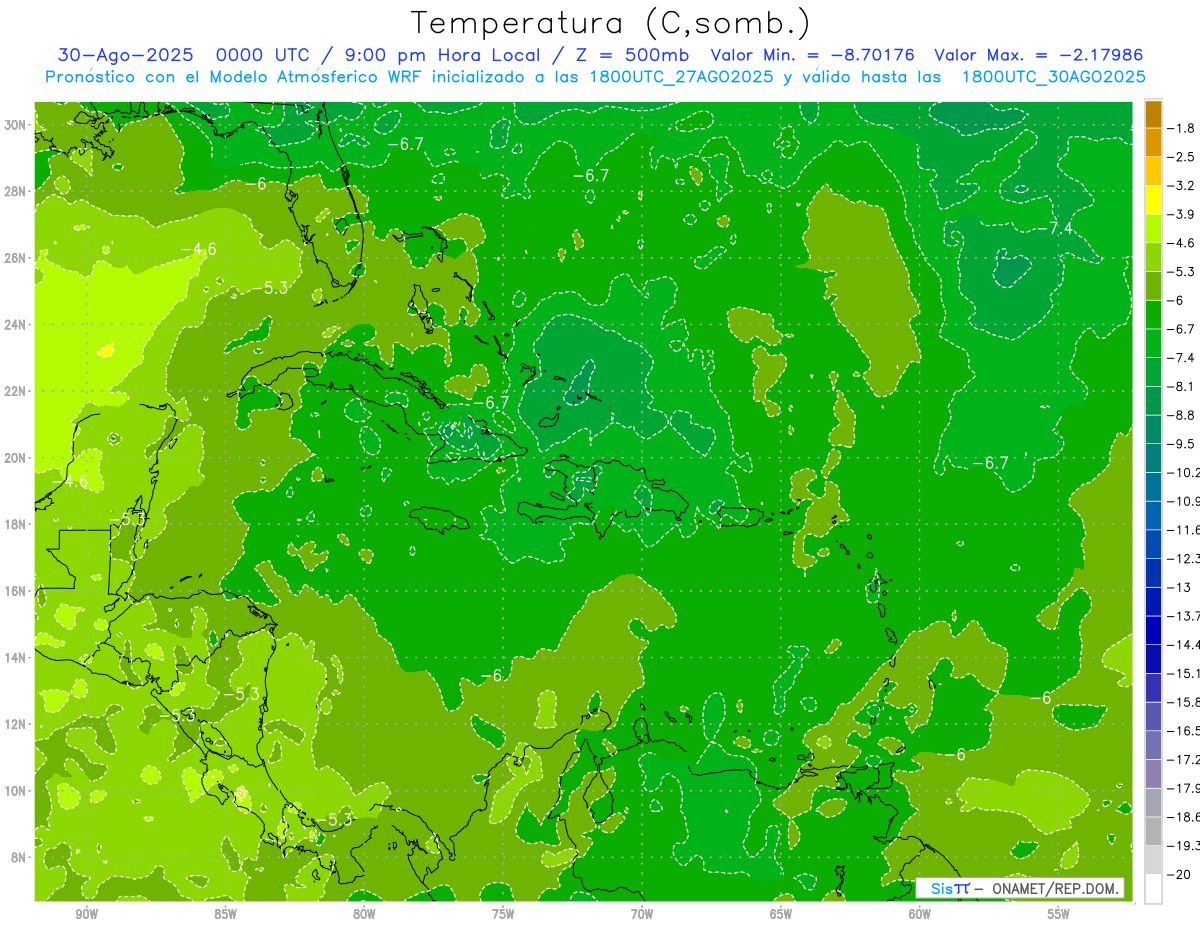Click the "-9.5" colorbar tick label
Viewport: 1200px width, 927px height.
tap(1181, 444)
